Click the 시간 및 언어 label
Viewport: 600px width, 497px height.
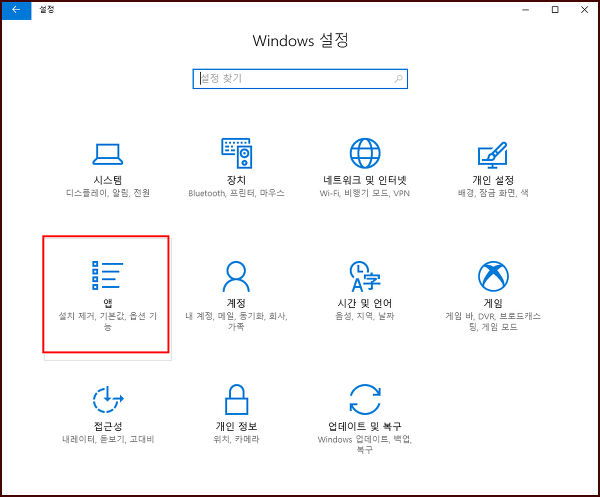365,303
